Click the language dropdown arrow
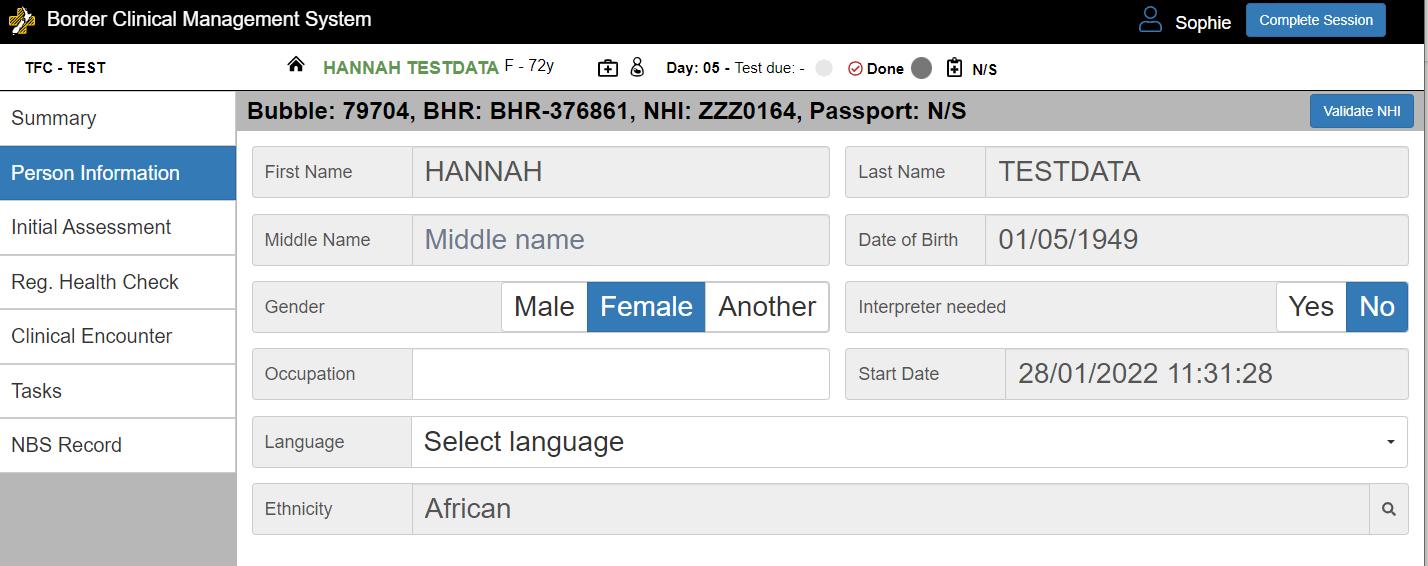Viewport: 1428px width, 566px height. click(1390, 442)
